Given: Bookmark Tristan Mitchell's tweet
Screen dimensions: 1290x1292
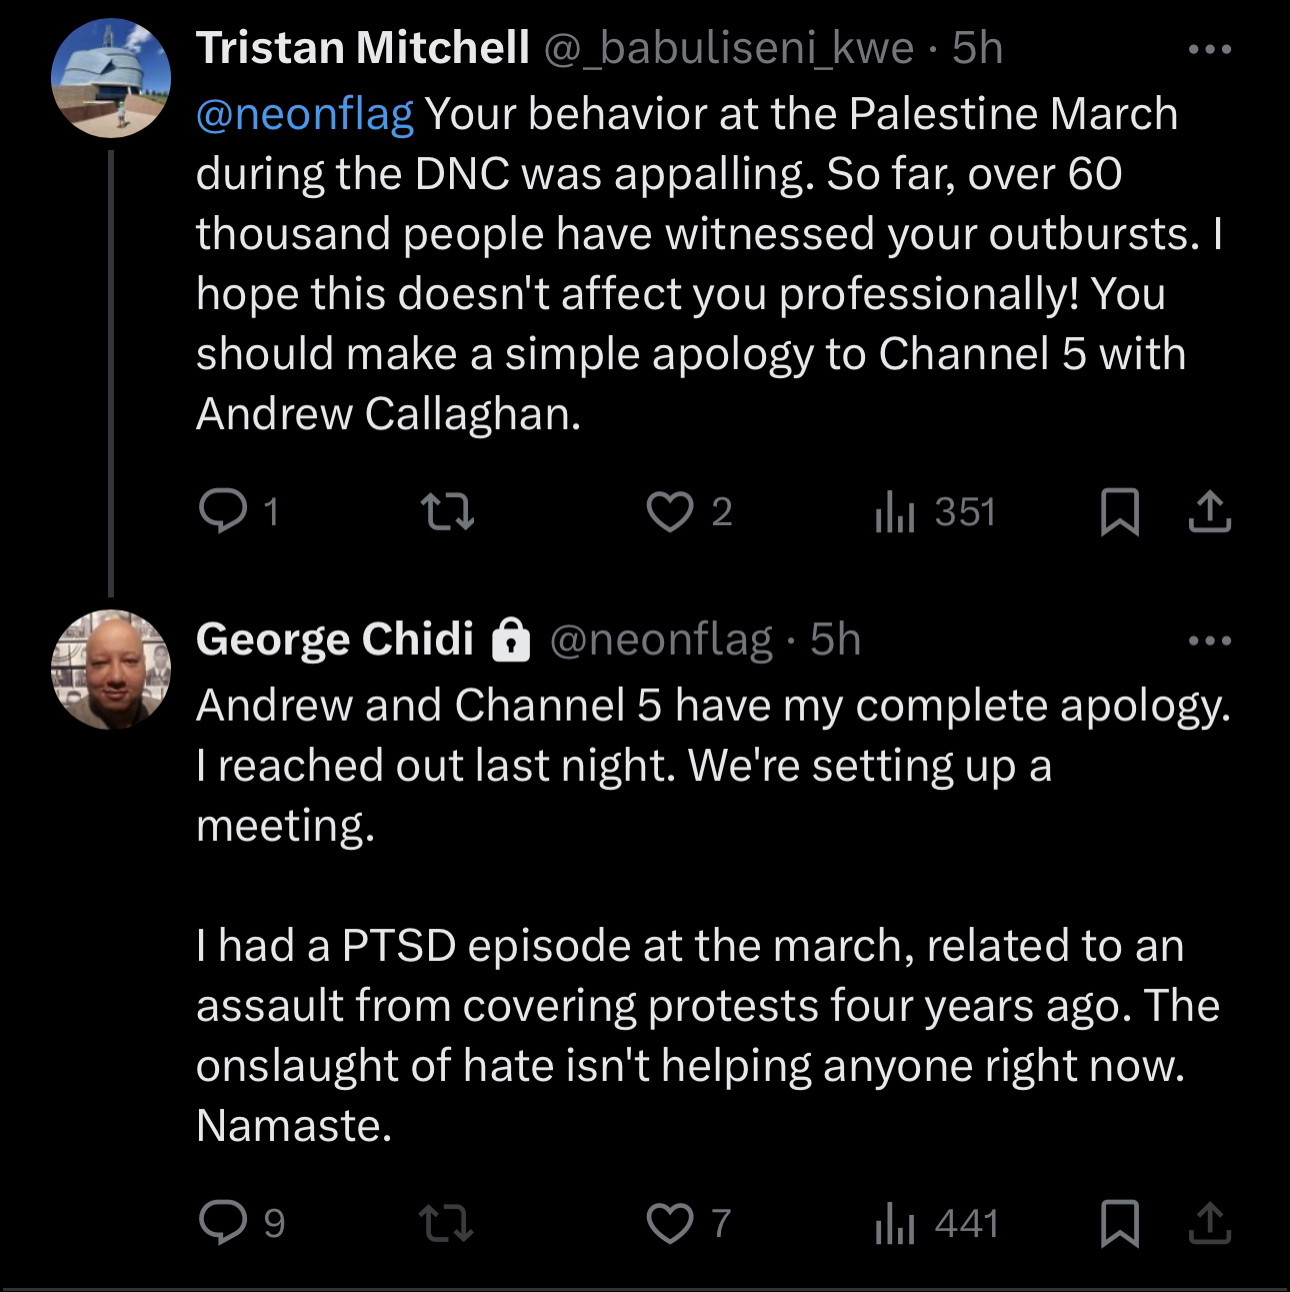Looking at the screenshot, I should 1120,512.
